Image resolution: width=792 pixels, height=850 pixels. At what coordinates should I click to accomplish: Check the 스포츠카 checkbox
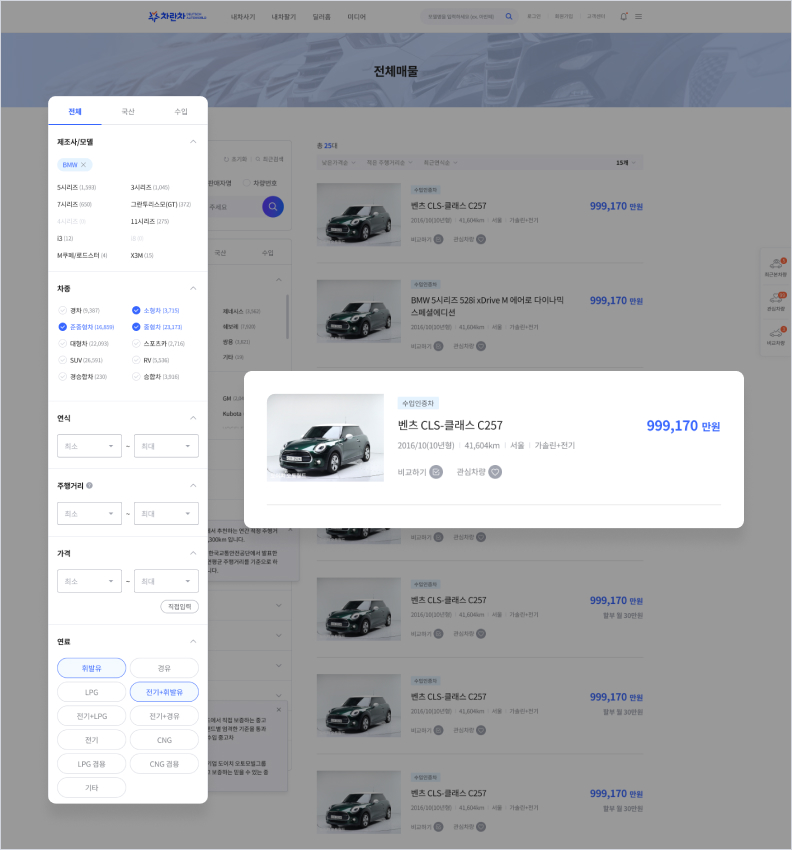pyautogui.click(x=136, y=344)
